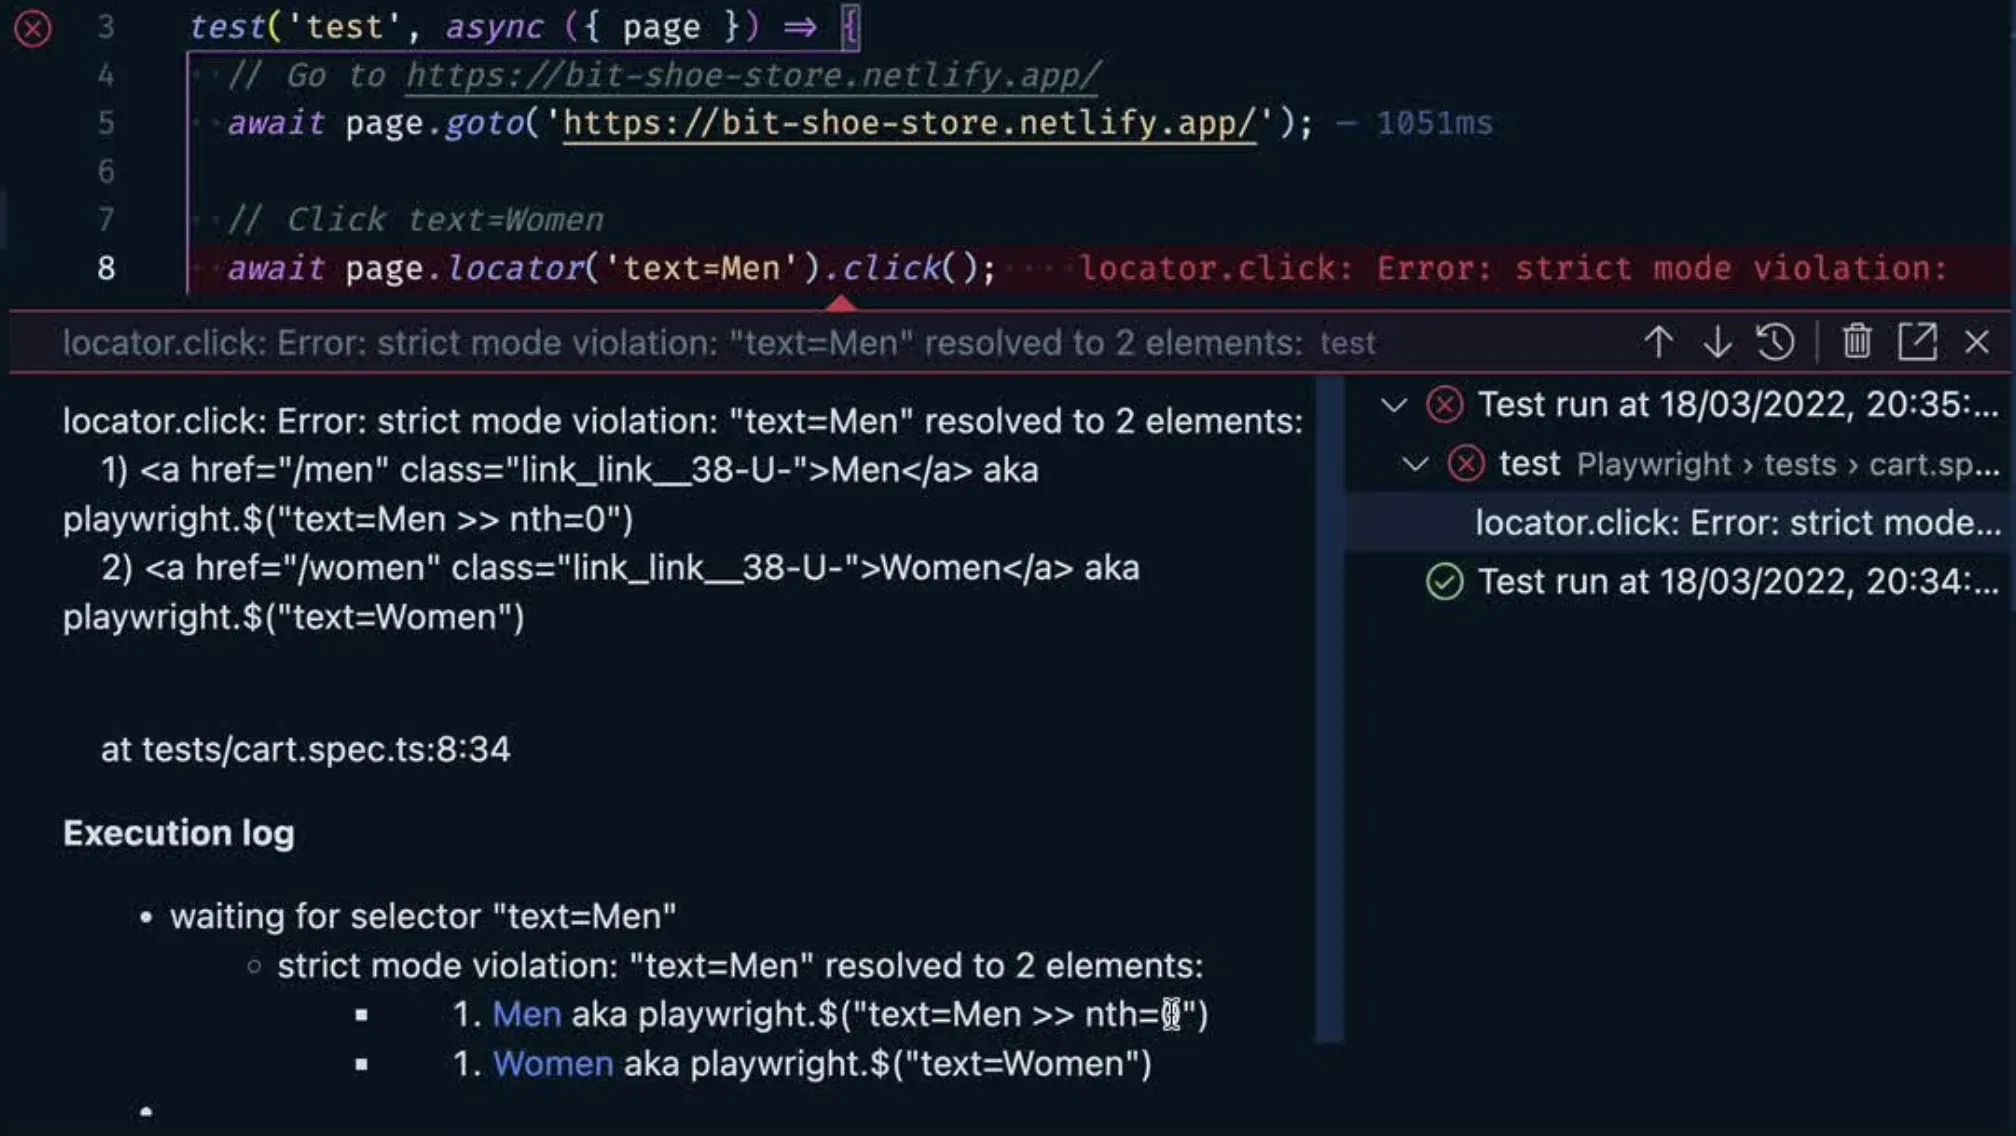Expand the error message header bar
The height and width of the screenshot is (1136, 2016).
[700, 342]
